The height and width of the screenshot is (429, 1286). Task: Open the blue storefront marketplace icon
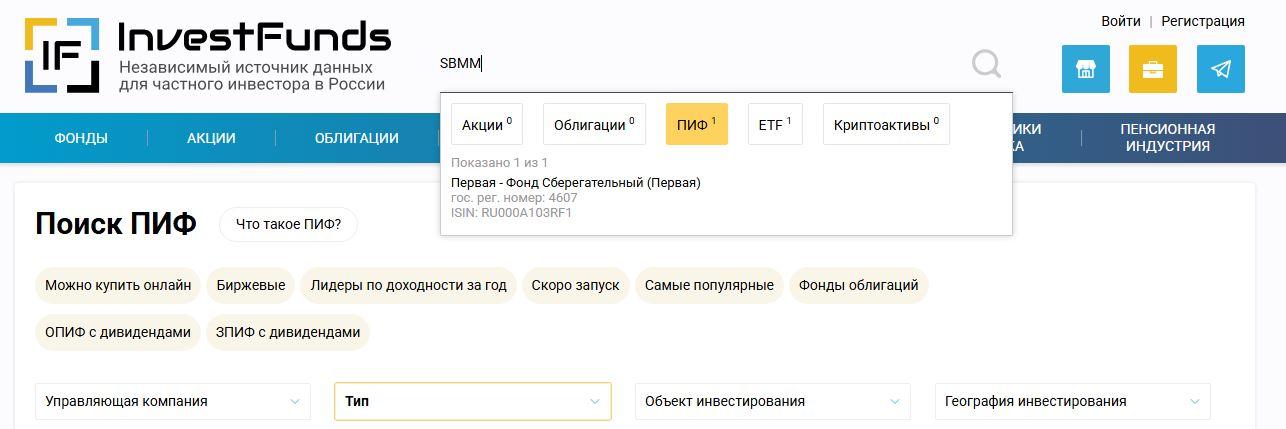tap(1085, 69)
